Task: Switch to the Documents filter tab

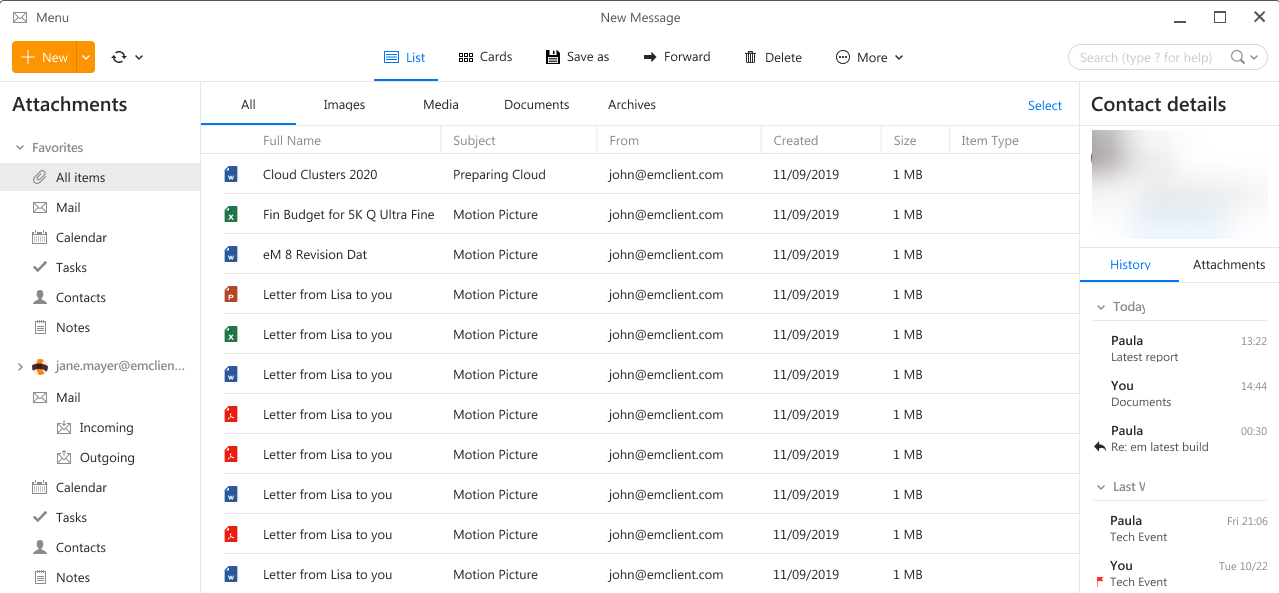Action: (x=536, y=105)
